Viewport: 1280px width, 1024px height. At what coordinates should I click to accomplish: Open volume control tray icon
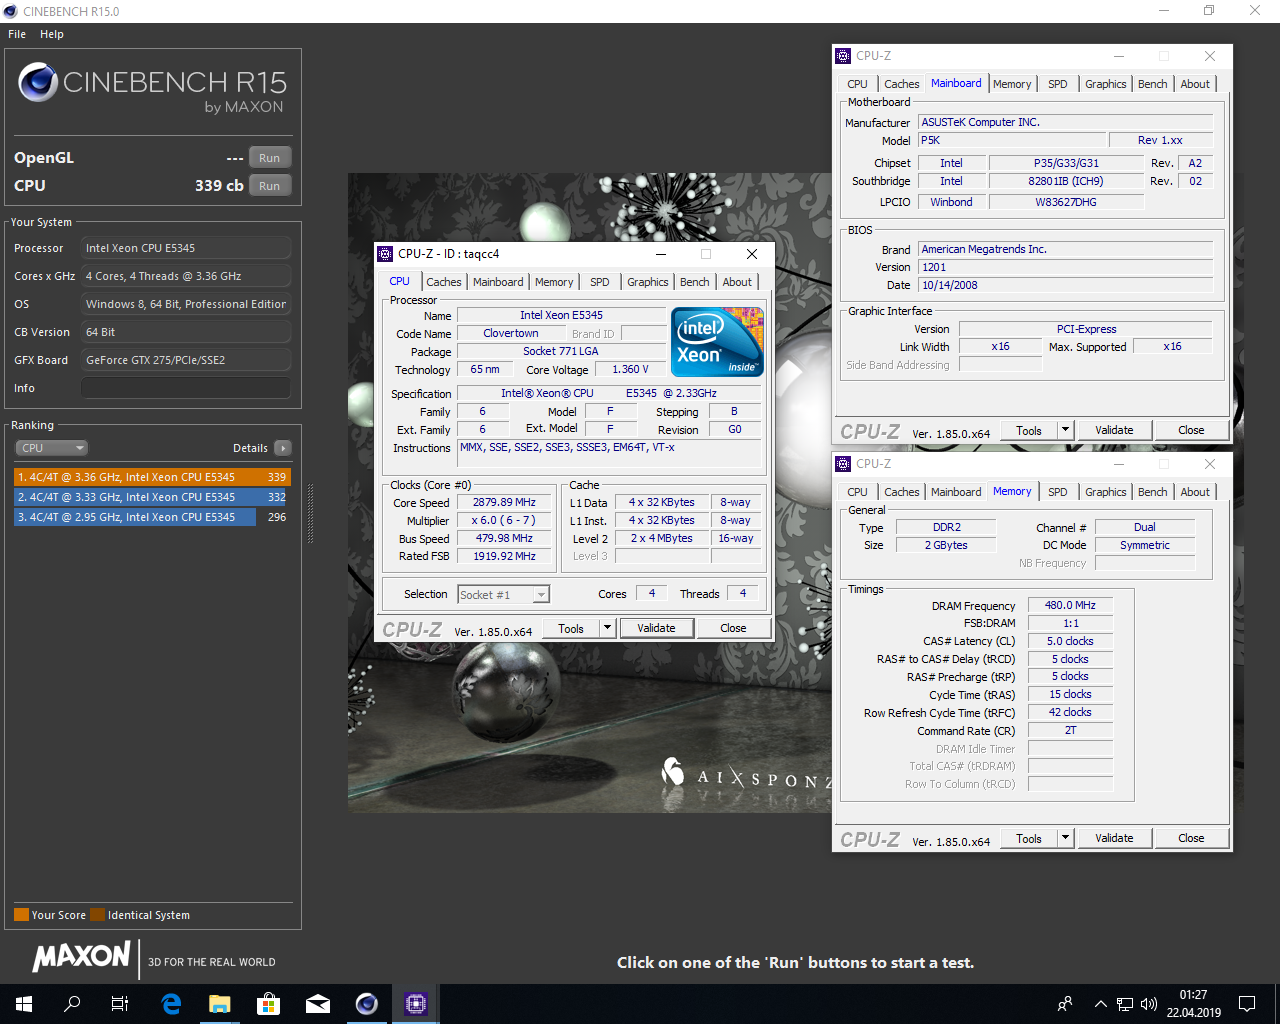coord(1149,1004)
